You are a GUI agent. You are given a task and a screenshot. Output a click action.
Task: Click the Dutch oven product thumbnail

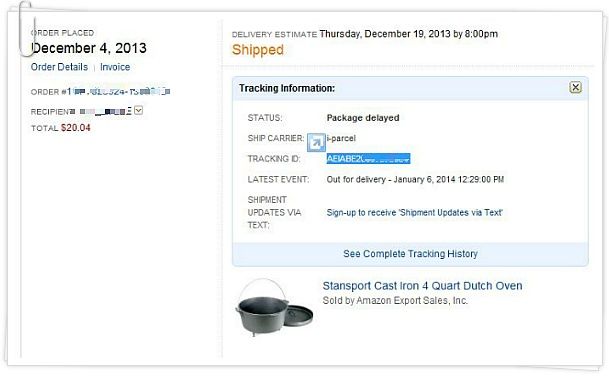(274, 307)
